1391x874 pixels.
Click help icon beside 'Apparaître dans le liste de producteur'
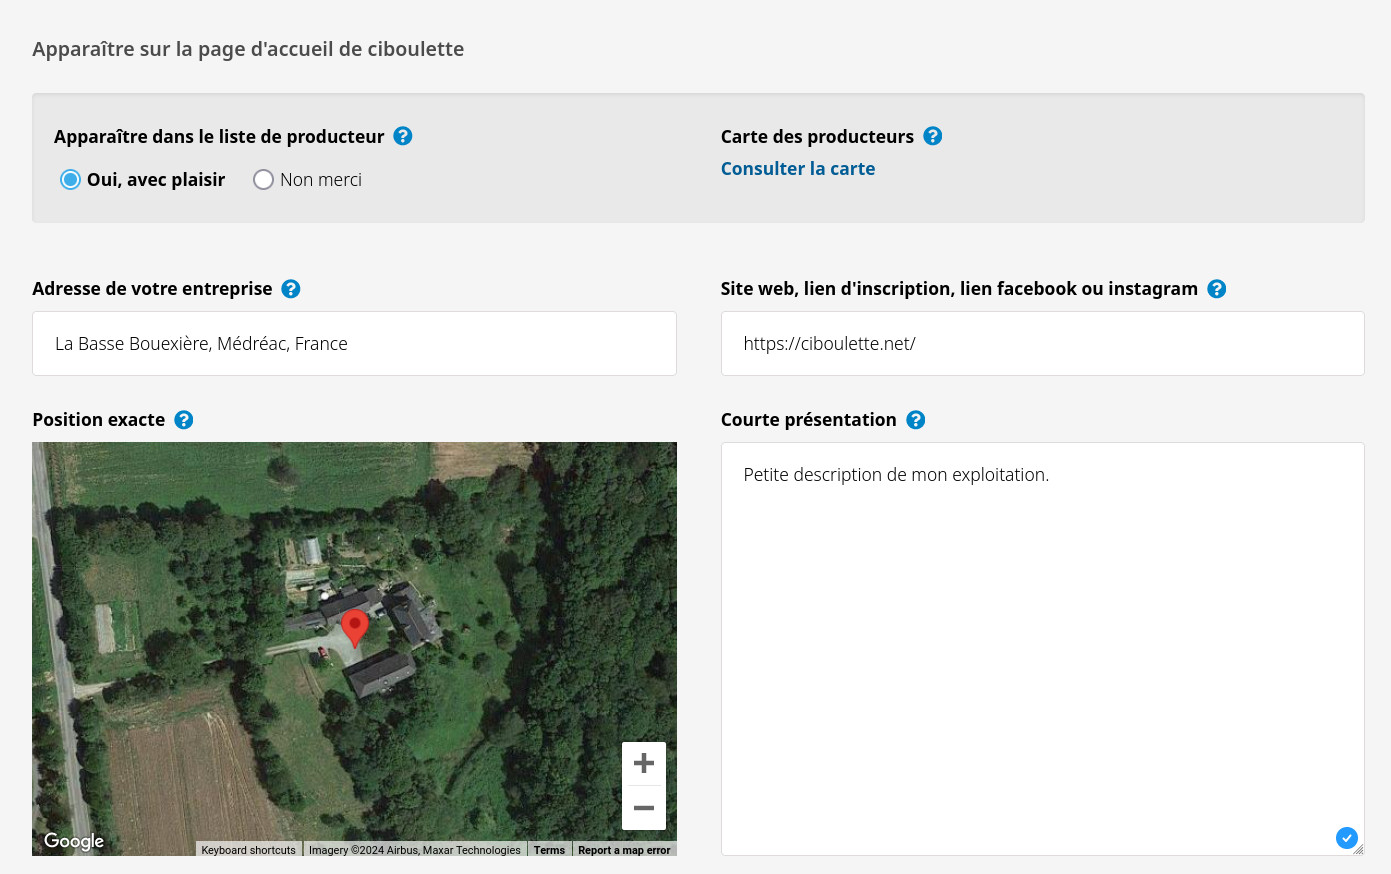403,136
